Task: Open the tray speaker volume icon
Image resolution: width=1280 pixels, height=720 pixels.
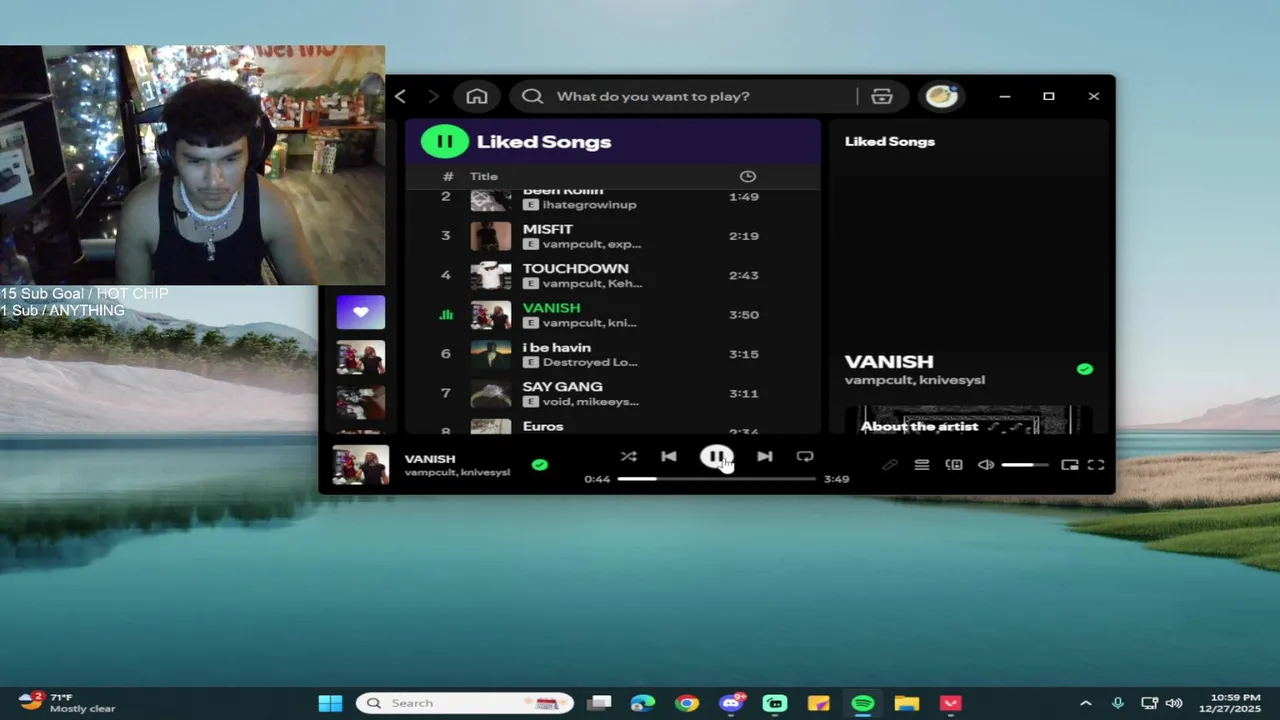Action: pos(1173,703)
